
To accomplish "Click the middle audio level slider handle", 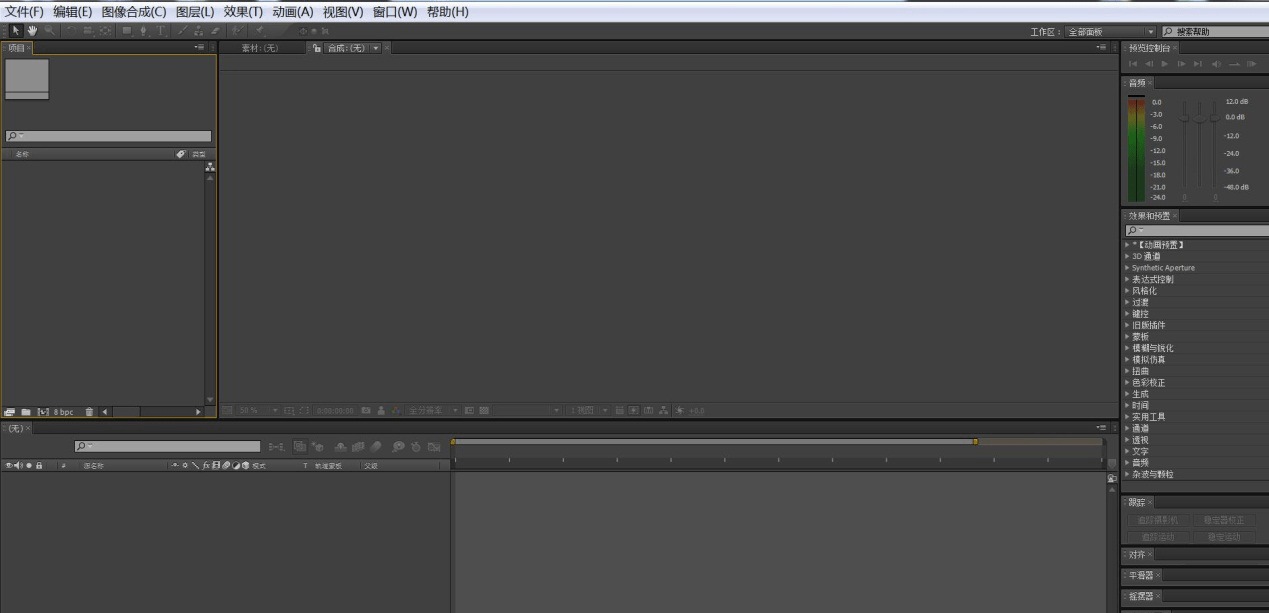I will [1200, 117].
